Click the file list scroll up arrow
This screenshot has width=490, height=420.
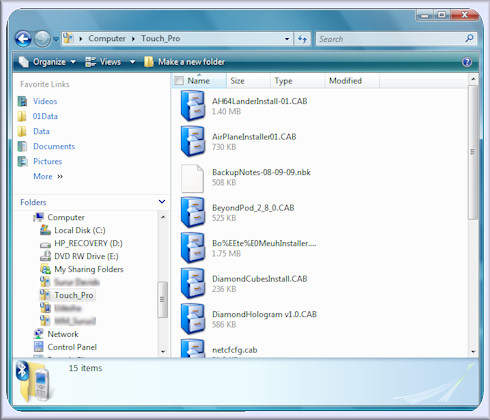[x=473, y=79]
